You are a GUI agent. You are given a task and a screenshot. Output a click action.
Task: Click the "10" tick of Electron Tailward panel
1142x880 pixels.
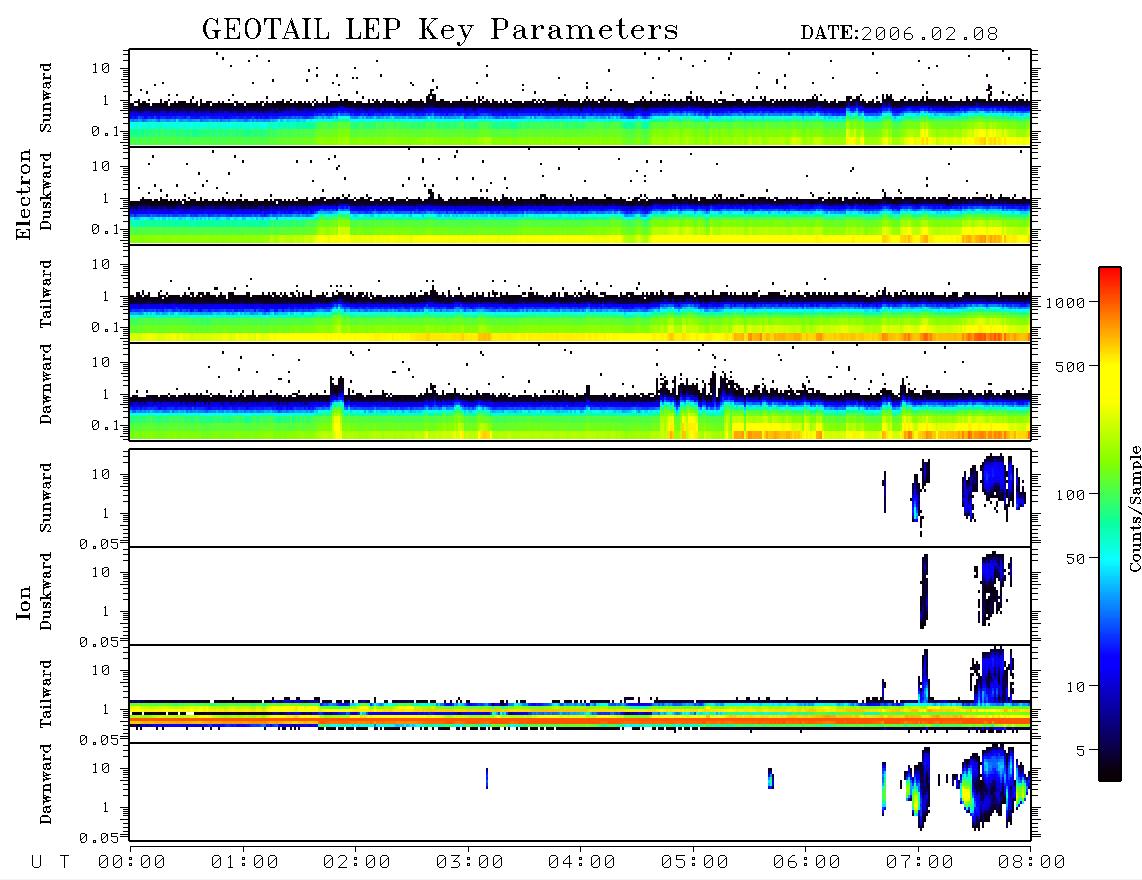101,264
